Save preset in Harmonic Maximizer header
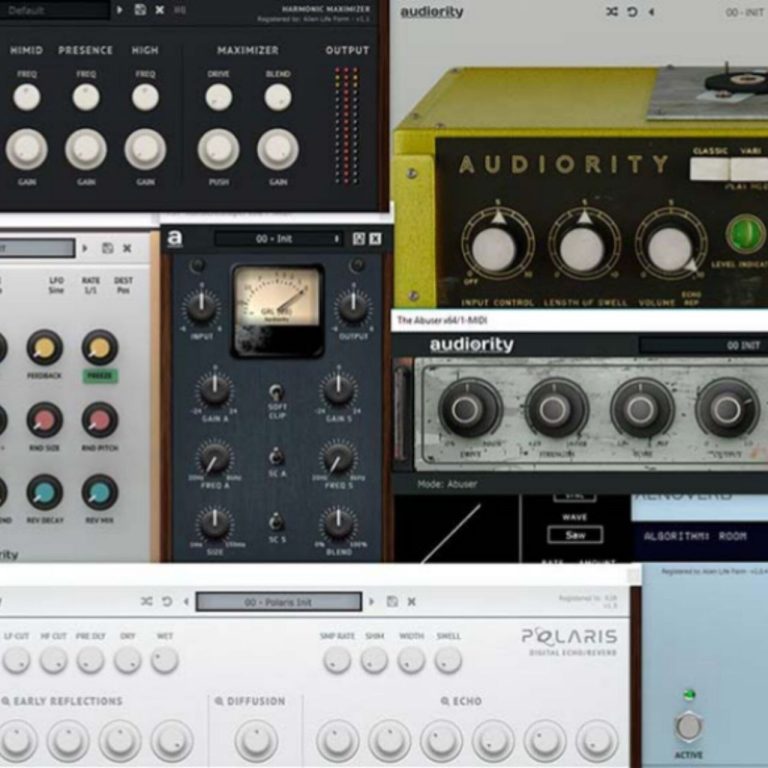The height and width of the screenshot is (768, 768). [140, 9]
